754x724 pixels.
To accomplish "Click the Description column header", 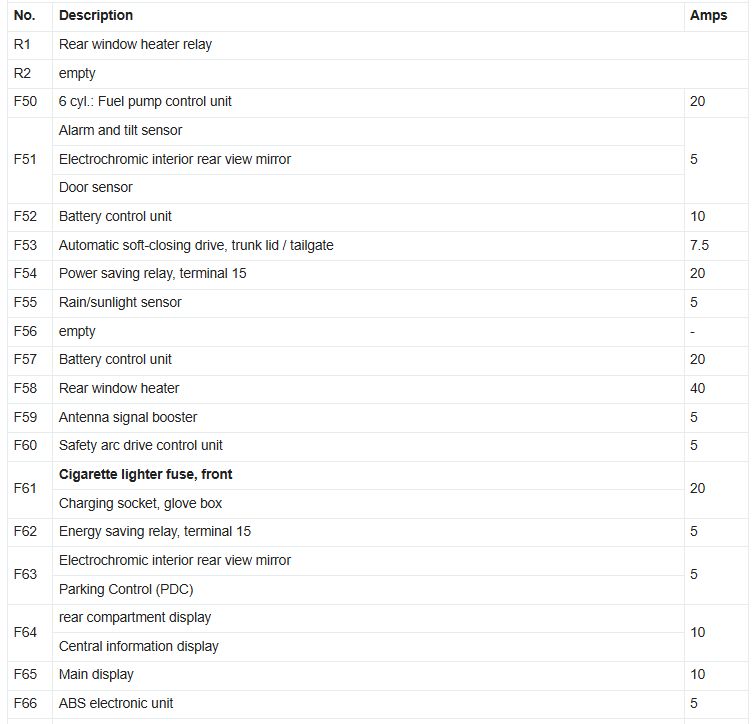I will 96,15.
